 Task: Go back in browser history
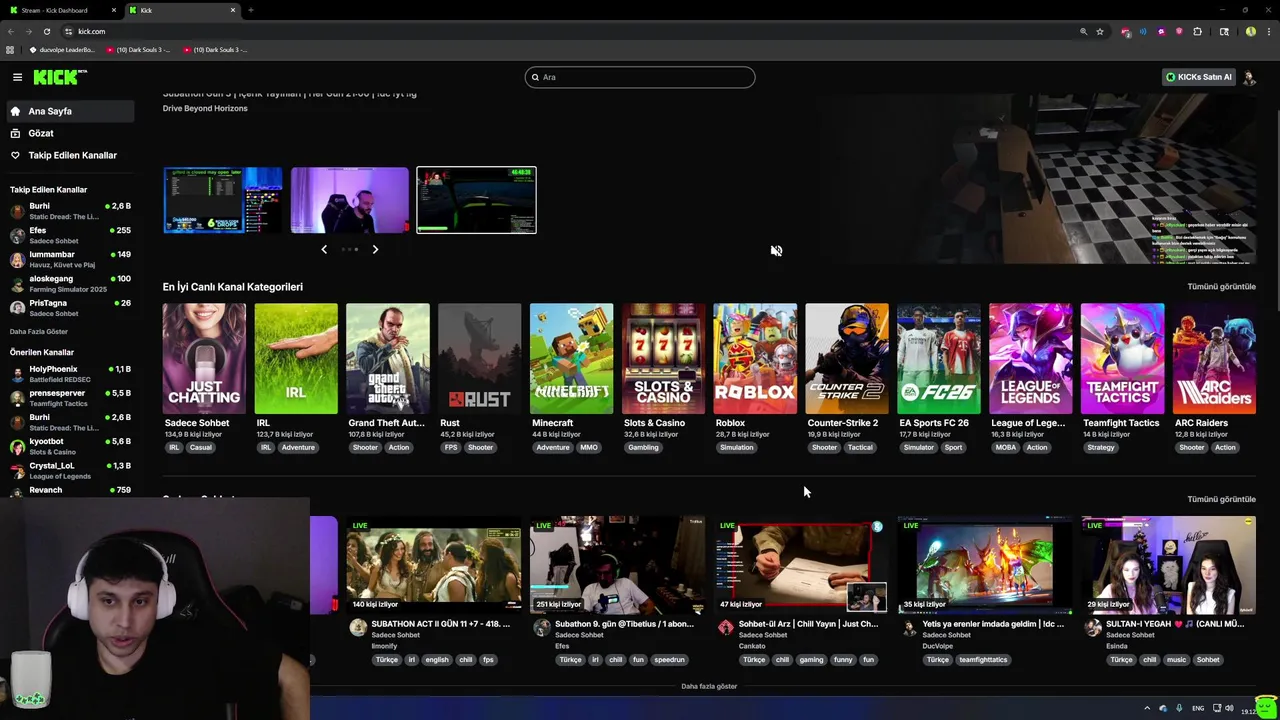click(x=11, y=31)
